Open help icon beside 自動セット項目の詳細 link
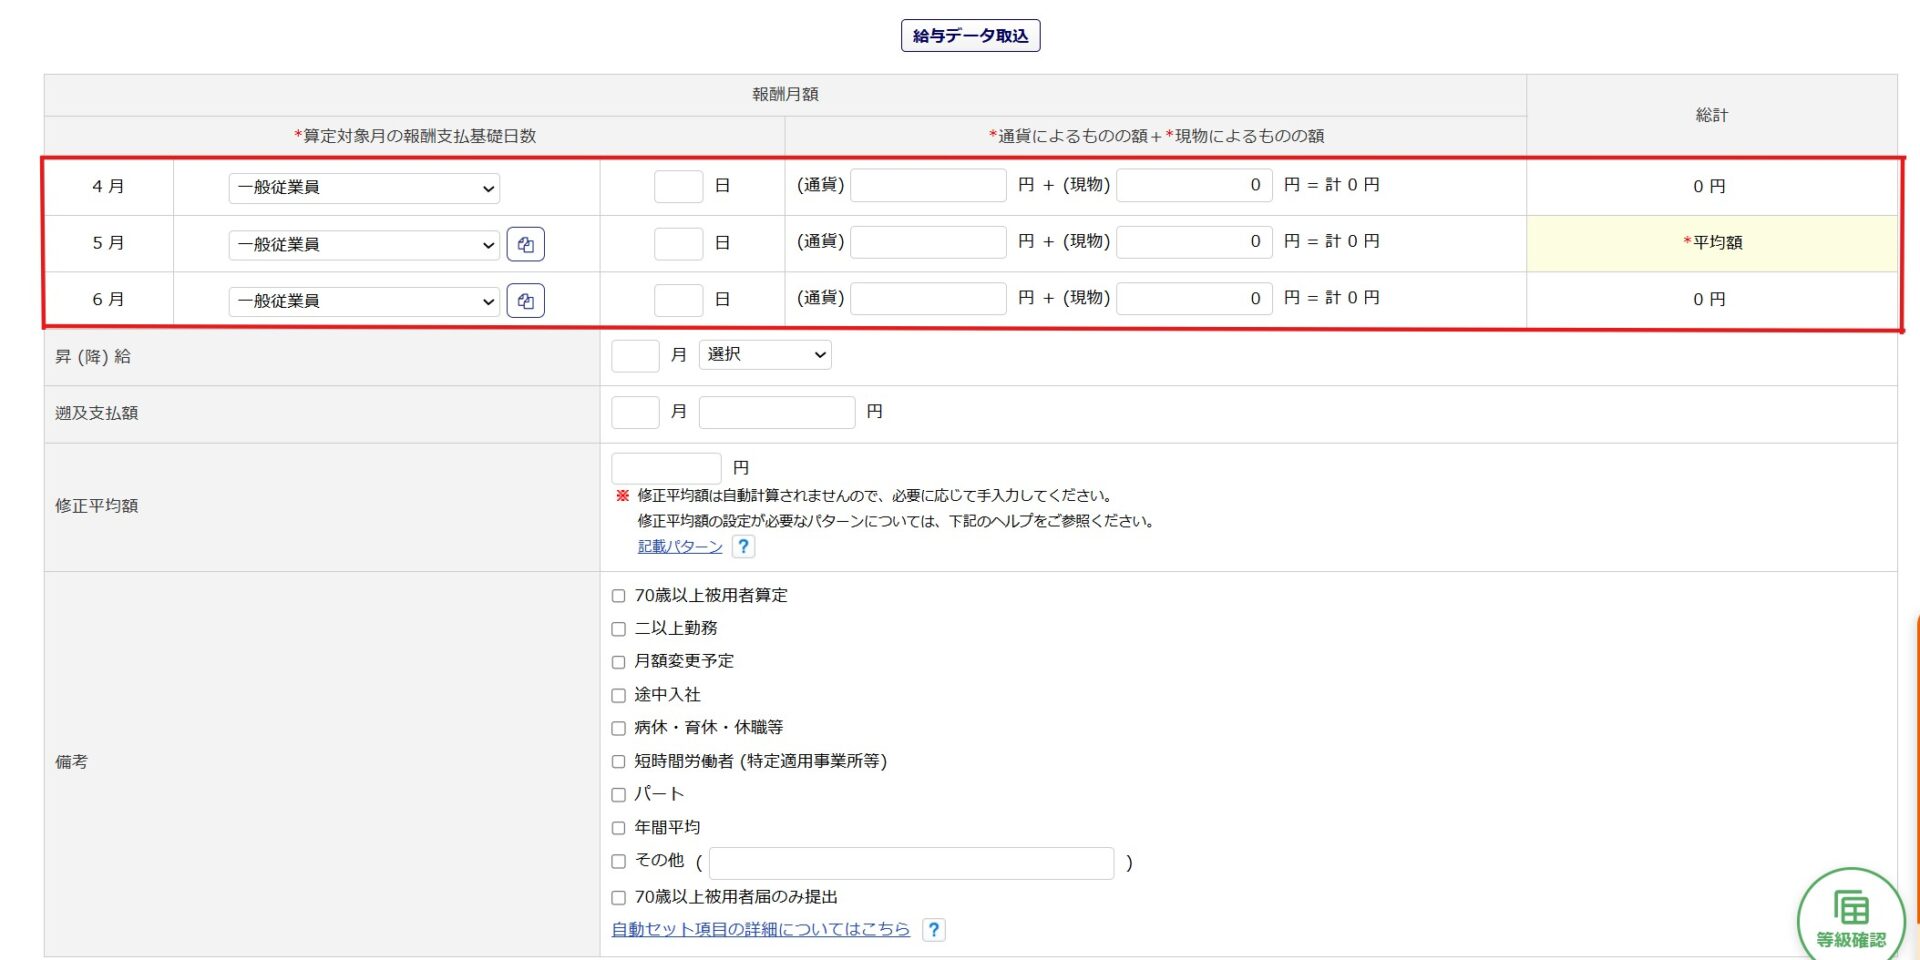The image size is (1920, 960). coord(933,930)
